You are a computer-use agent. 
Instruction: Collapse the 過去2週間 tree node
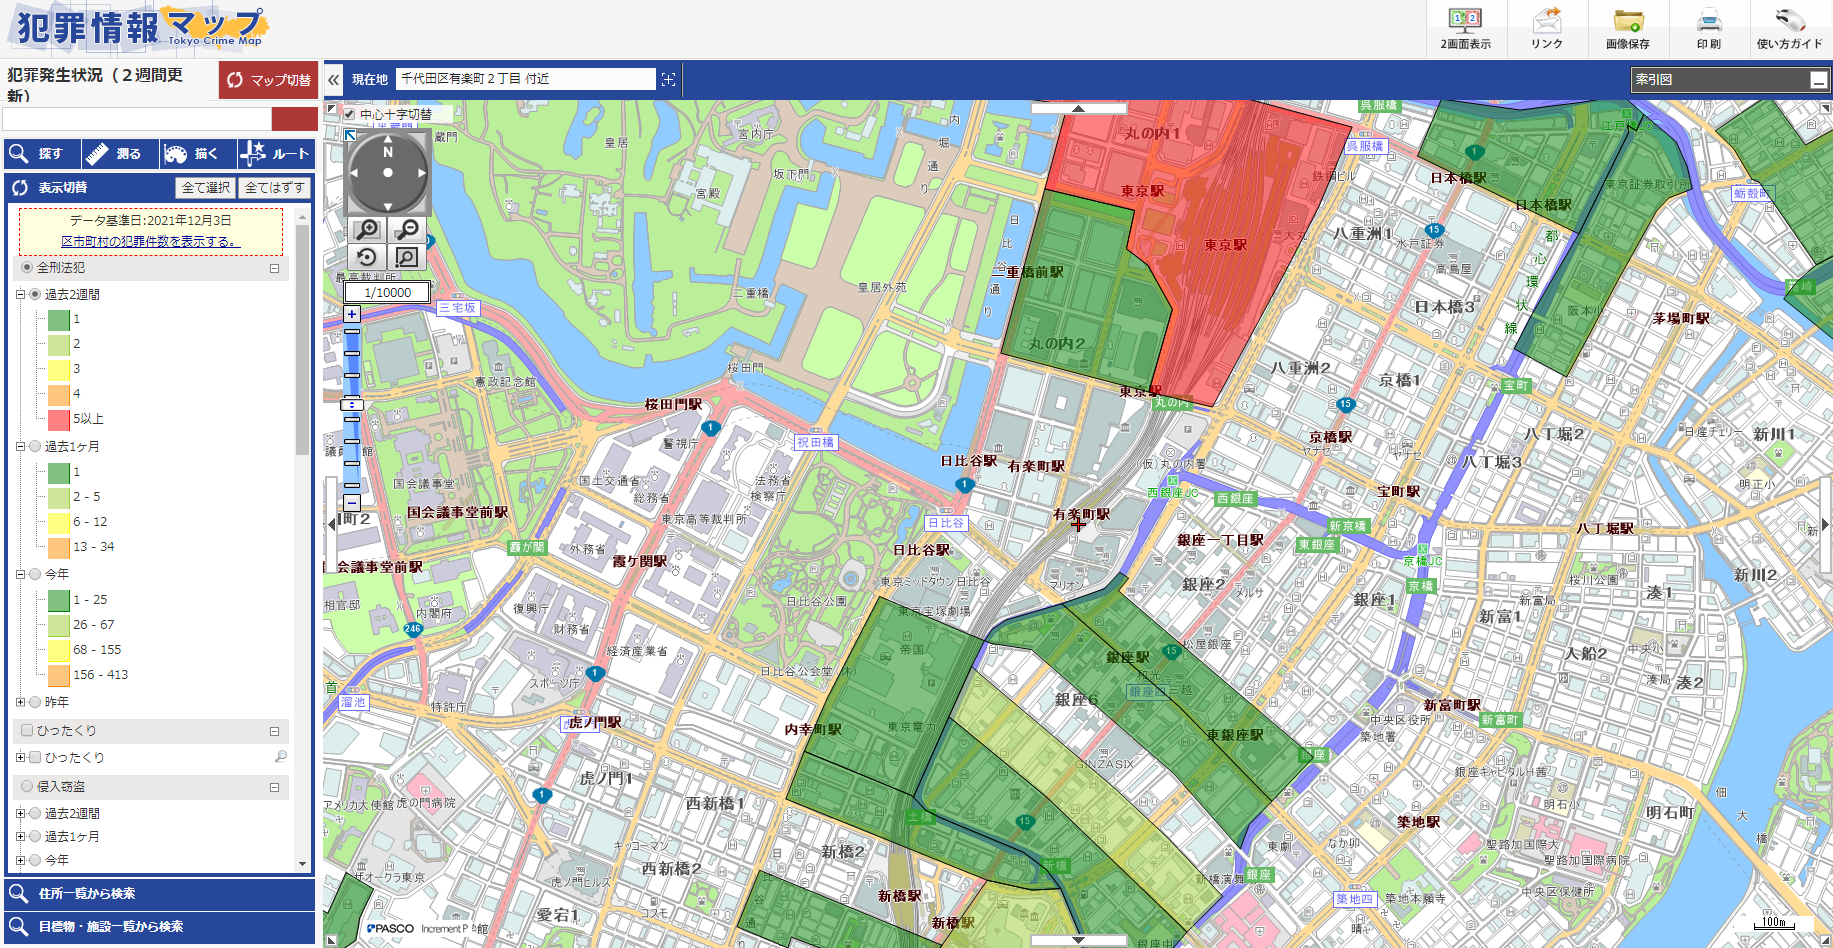tap(20, 295)
